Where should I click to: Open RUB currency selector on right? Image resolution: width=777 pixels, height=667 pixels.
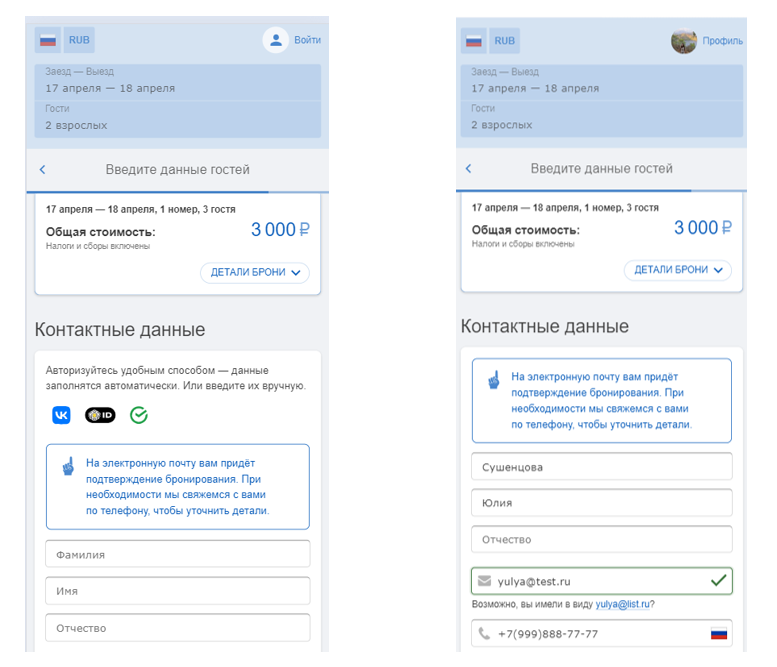point(504,41)
